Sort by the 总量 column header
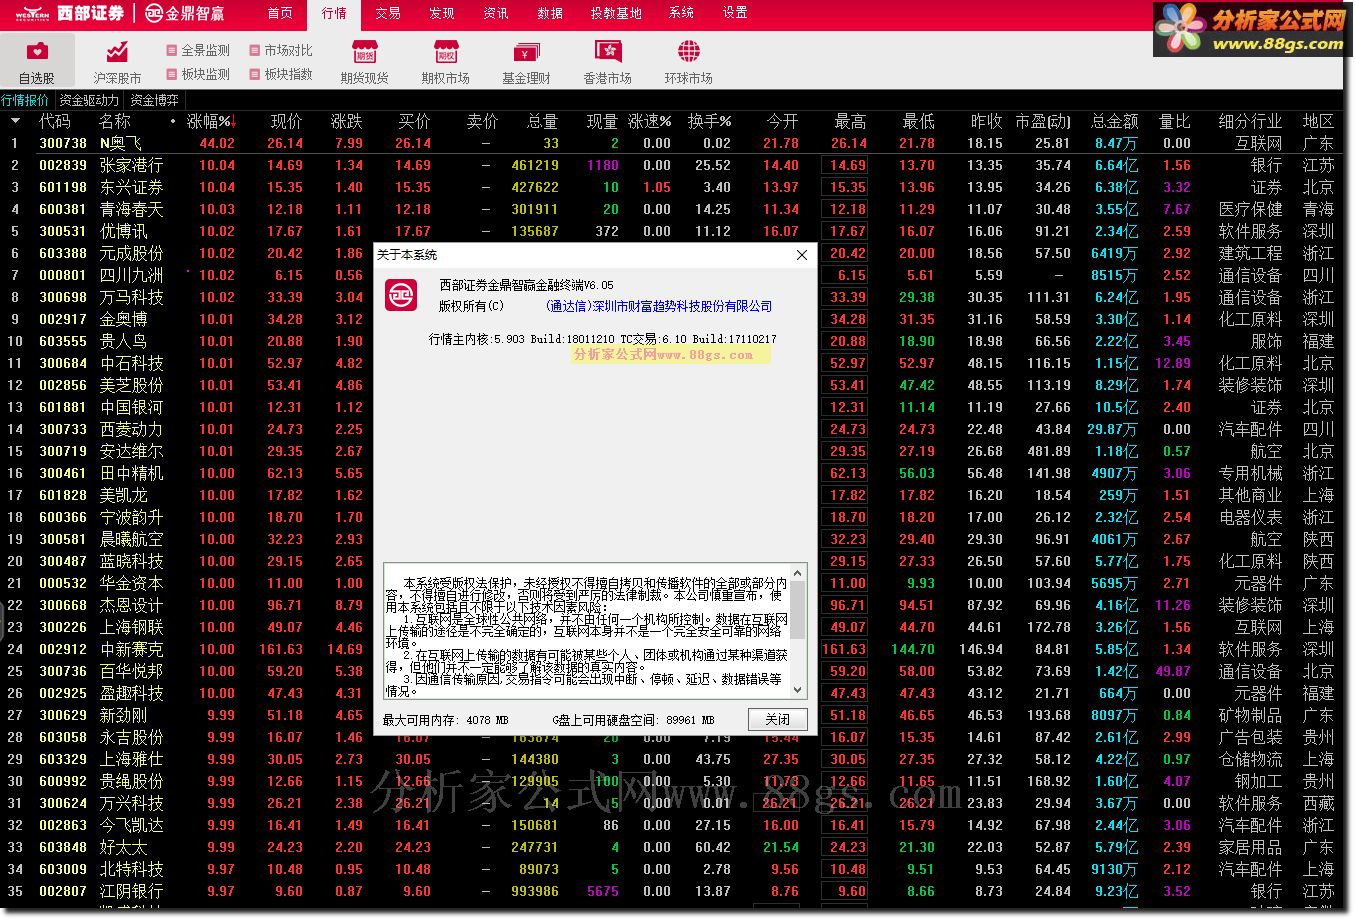Viewport: 1355px width, 919px height. (x=542, y=121)
